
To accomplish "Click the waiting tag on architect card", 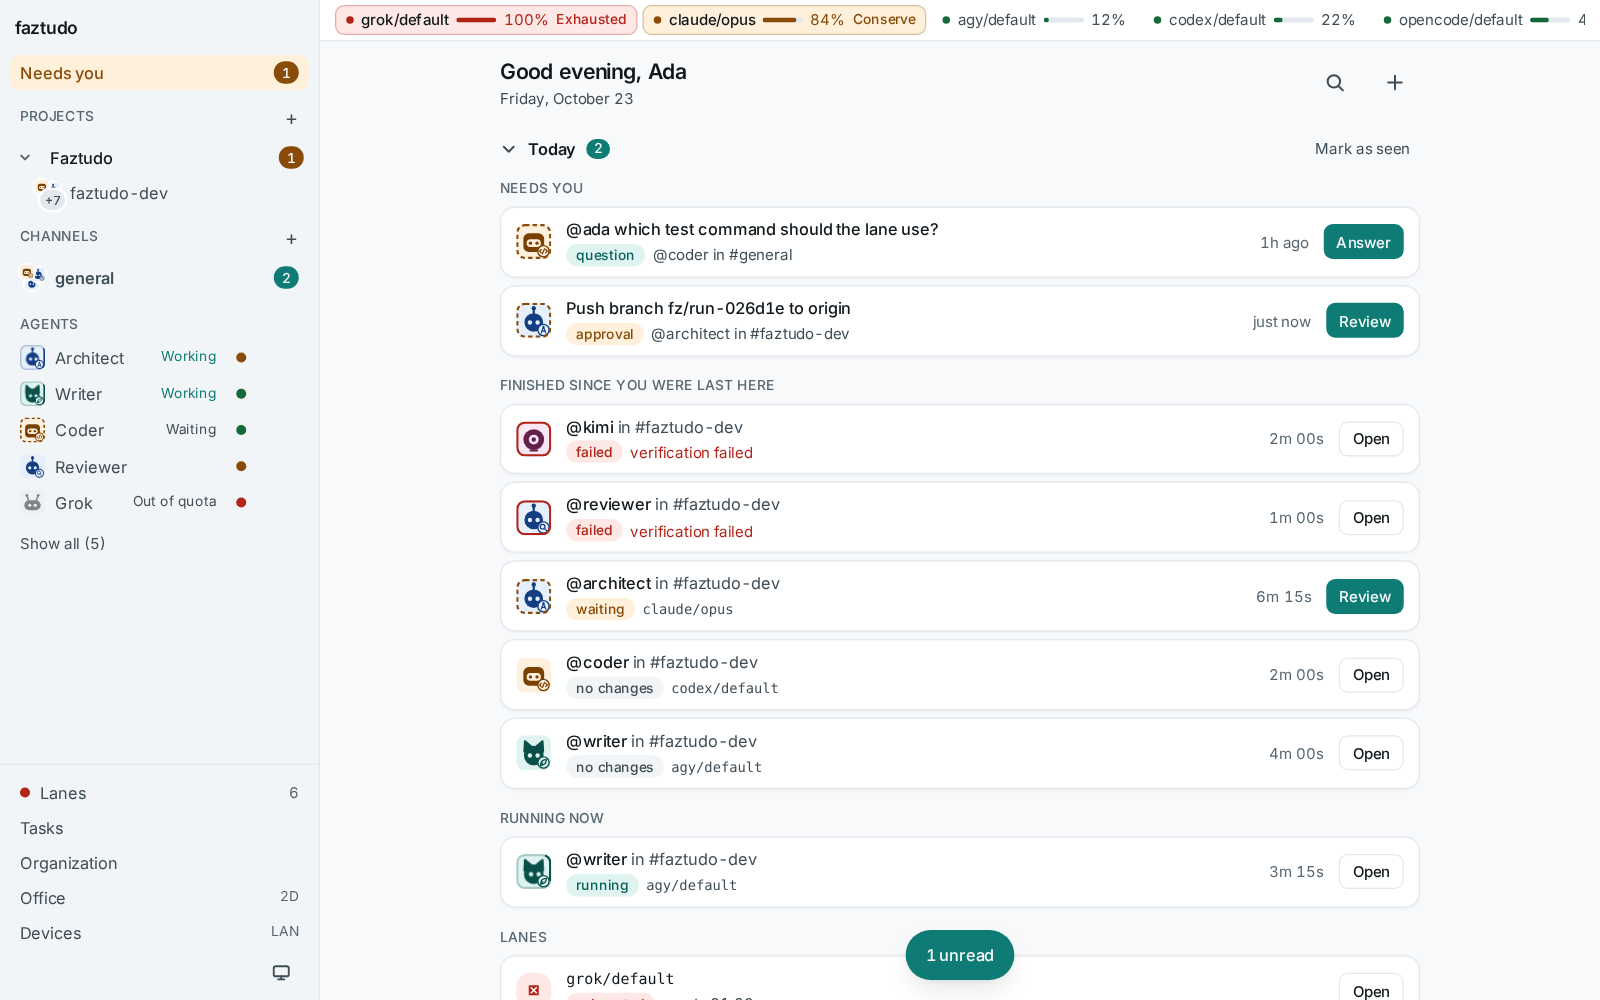I will [600, 609].
